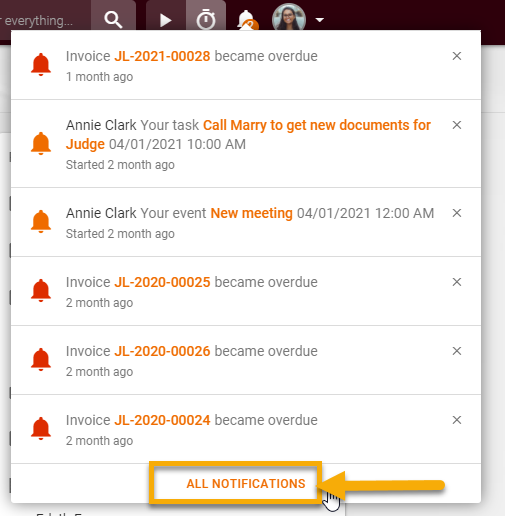Click the search magnifier icon
The height and width of the screenshot is (516, 505).
coord(113,19)
